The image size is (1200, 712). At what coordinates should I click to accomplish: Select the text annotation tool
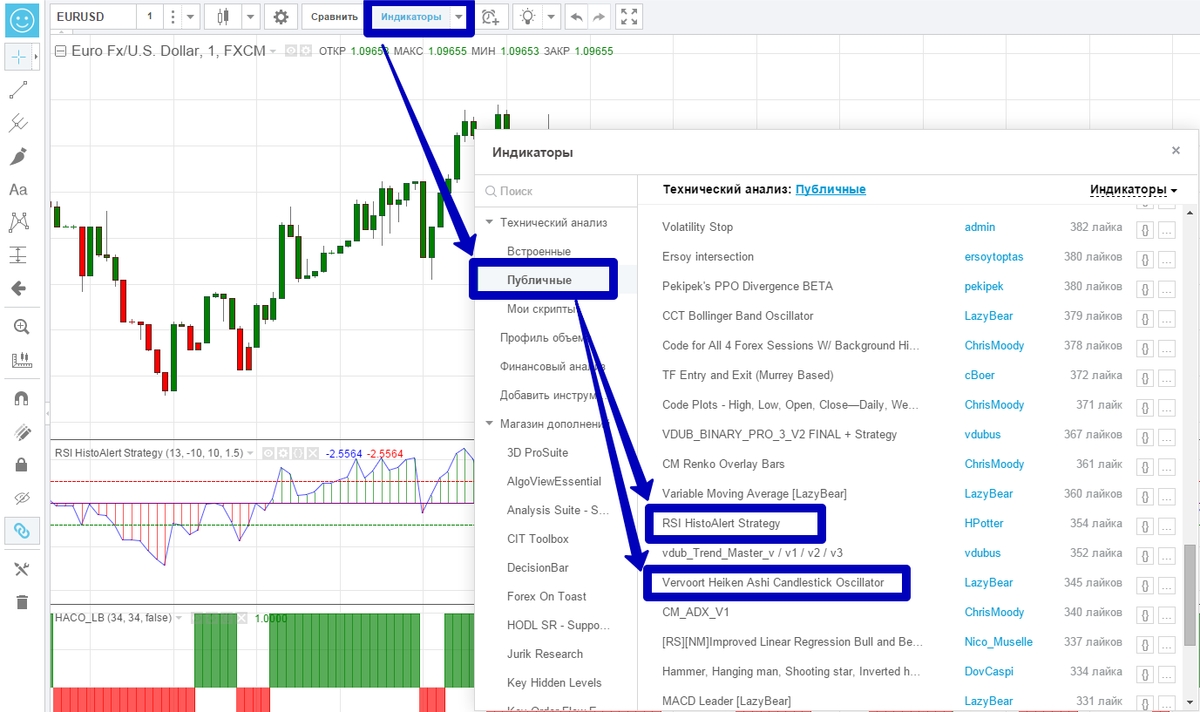pos(18,190)
